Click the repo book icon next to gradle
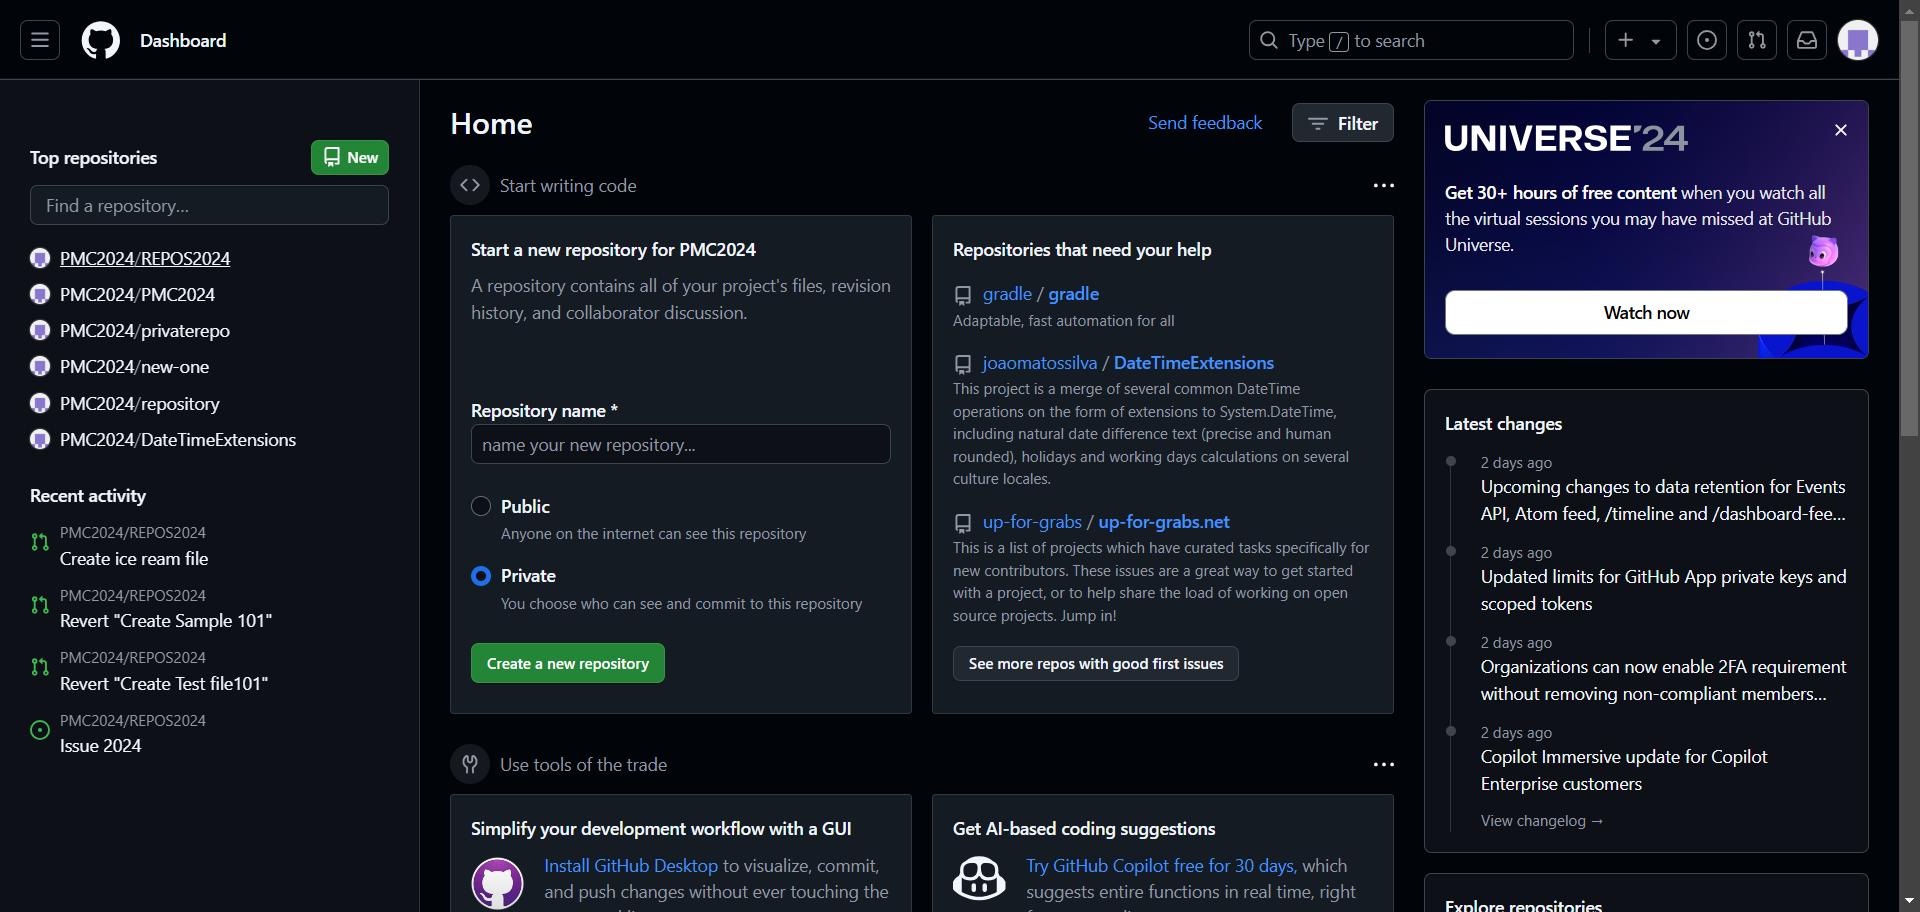 [x=962, y=294]
